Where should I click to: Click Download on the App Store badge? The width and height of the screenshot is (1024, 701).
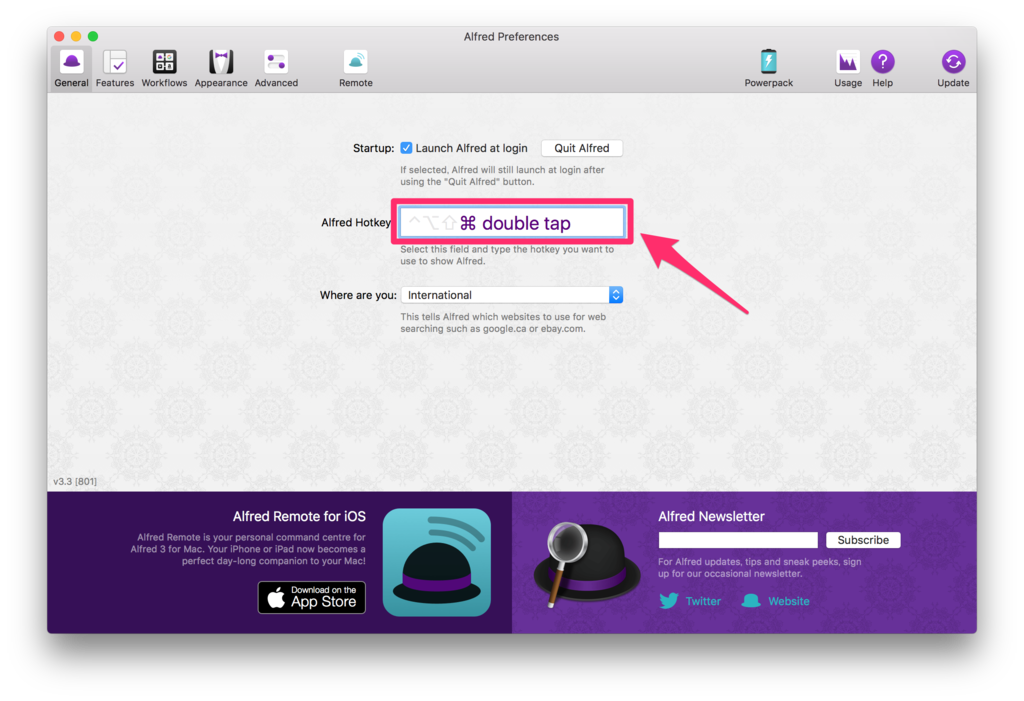click(312, 597)
